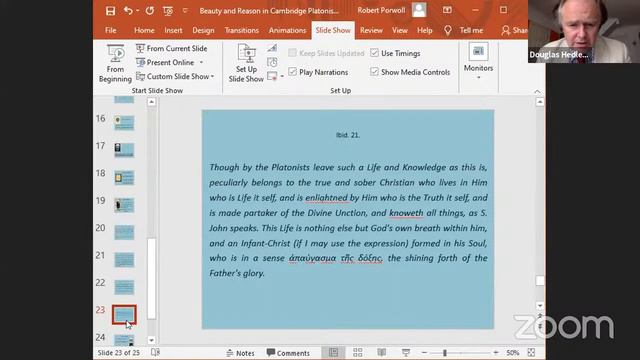Open the File menu
Image resolution: width=640 pixels, height=360 pixels.
pyautogui.click(x=111, y=30)
